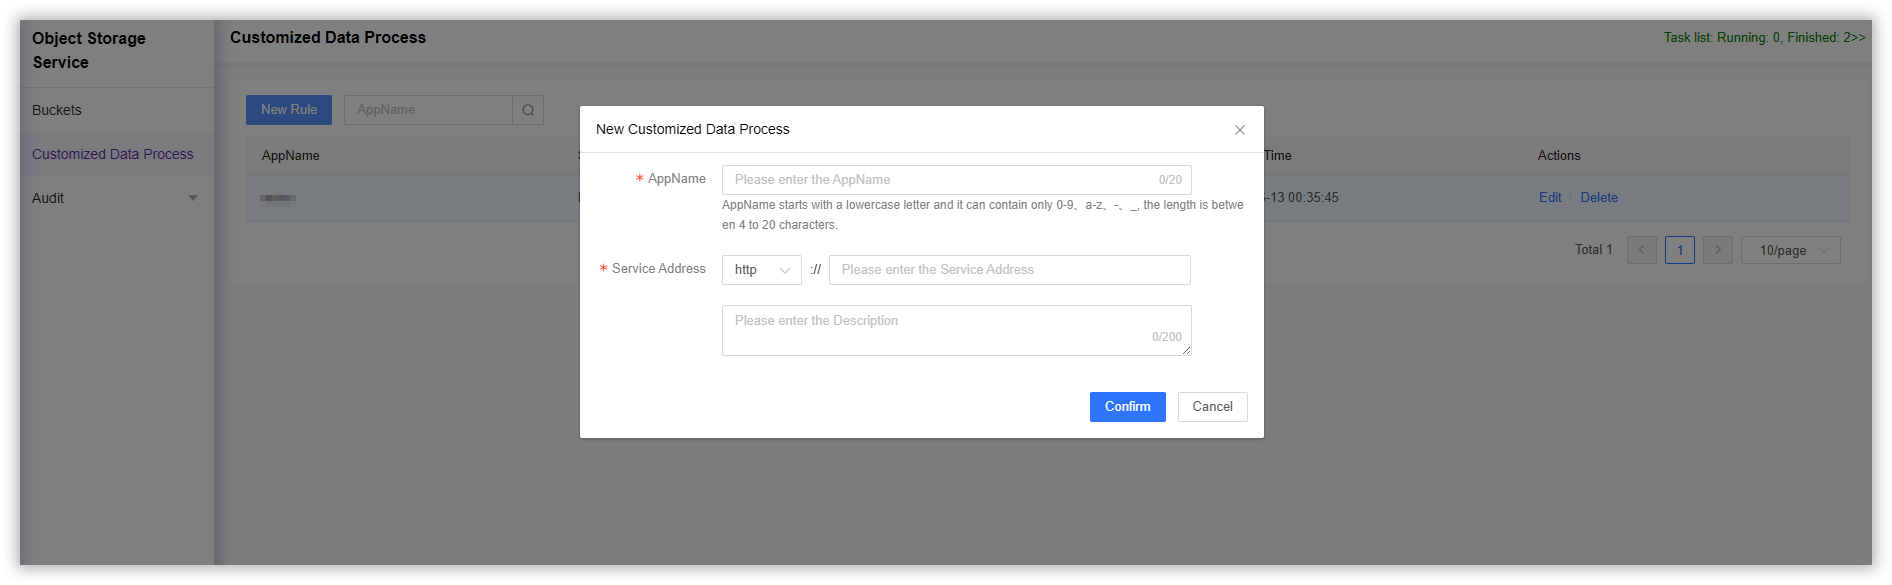
Task: Open Buckets in the sidebar
Action: (57, 110)
